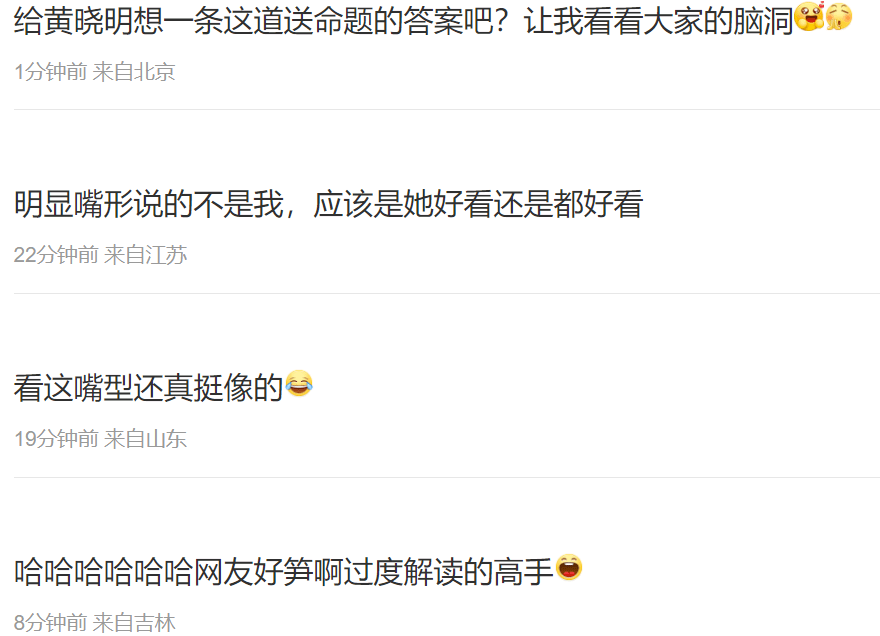
Task: Click 来自吉林 location label
Action: (x=134, y=623)
